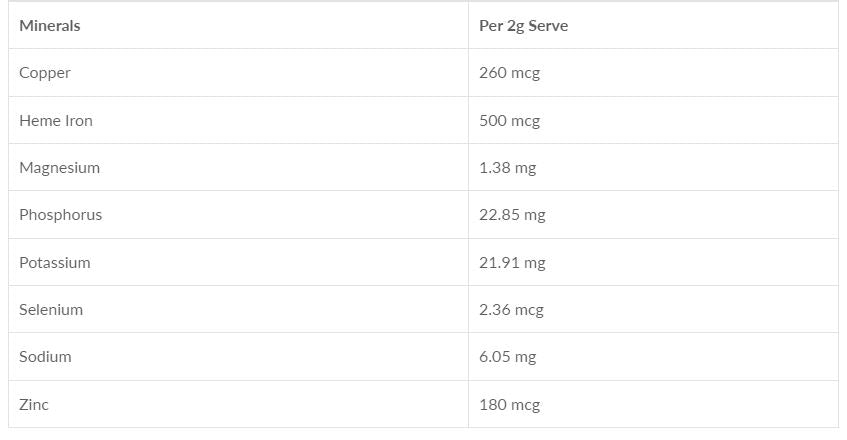Click the word Serve in header

tap(548, 26)
